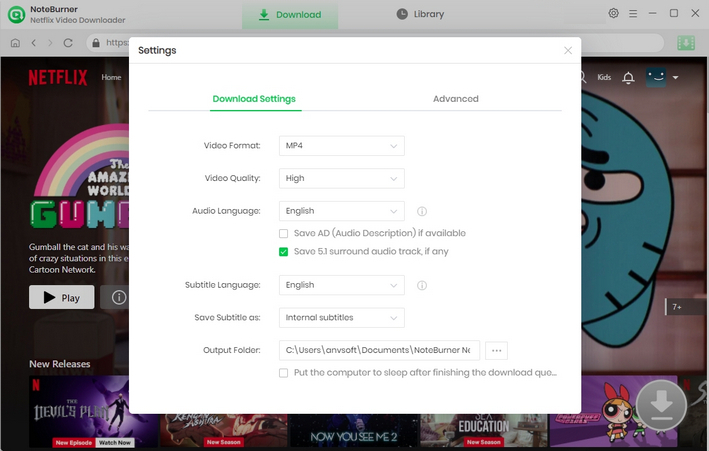The height and width of the screenshot is (451, 709).
Task: Open Netflix Kids section
Action: (x=604, y=77)
